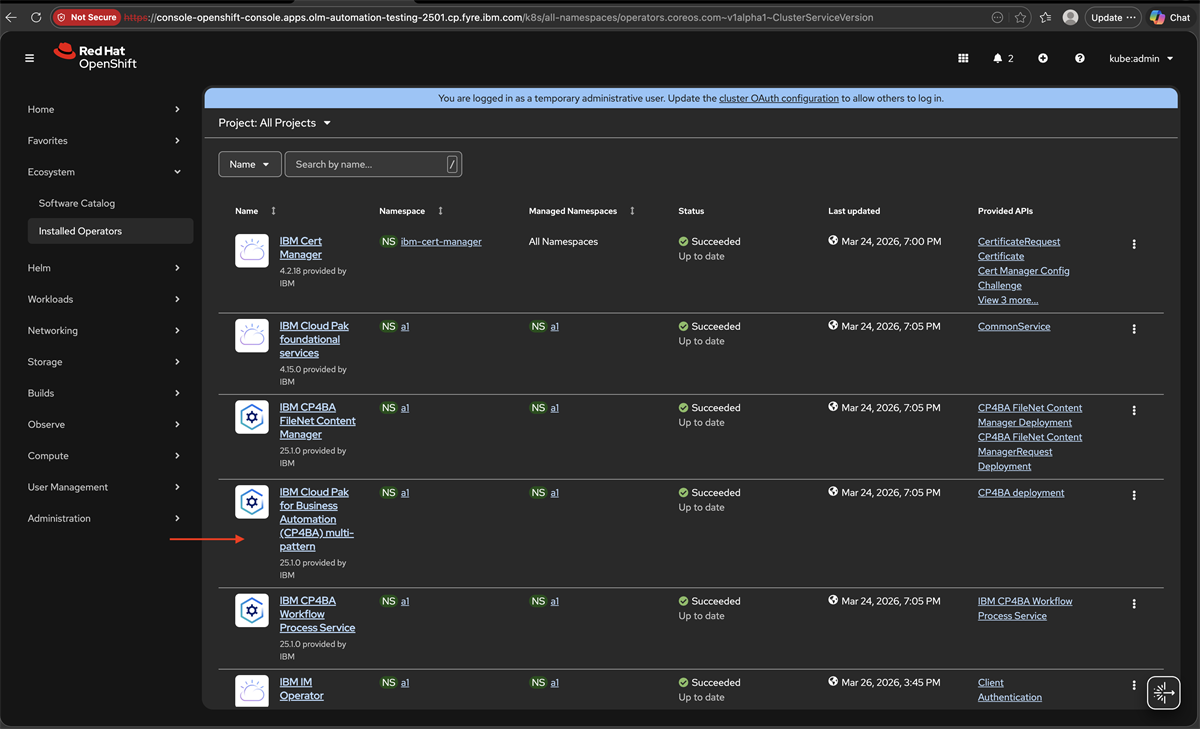1200x729 pixels.
Task: Open the Client Authentication API link
Action: coord(1010,690)
